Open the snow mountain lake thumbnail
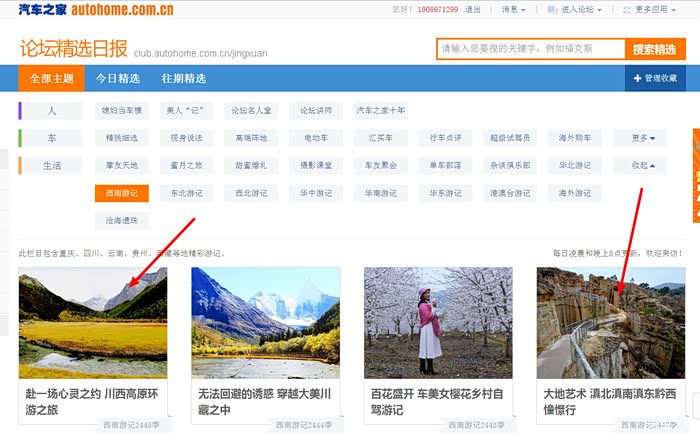The height and width of the screenshot is (435, 700). [x=266, y=323]
